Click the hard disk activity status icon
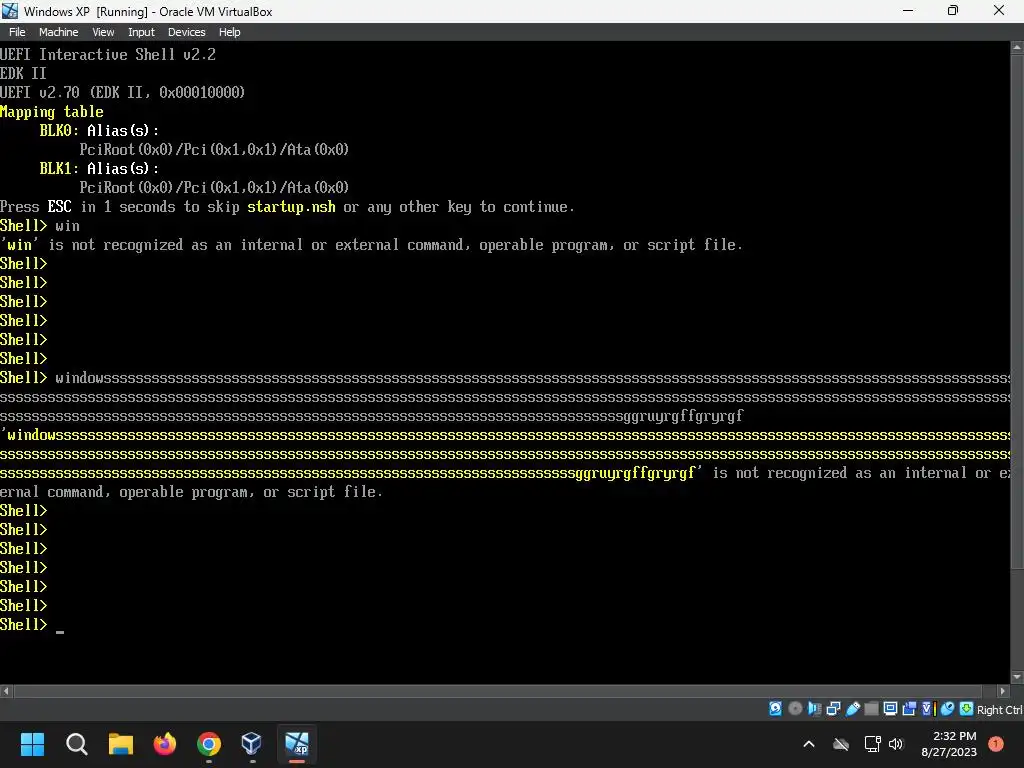Viewport: 1024px width, 768px height. tap(775, 709)
